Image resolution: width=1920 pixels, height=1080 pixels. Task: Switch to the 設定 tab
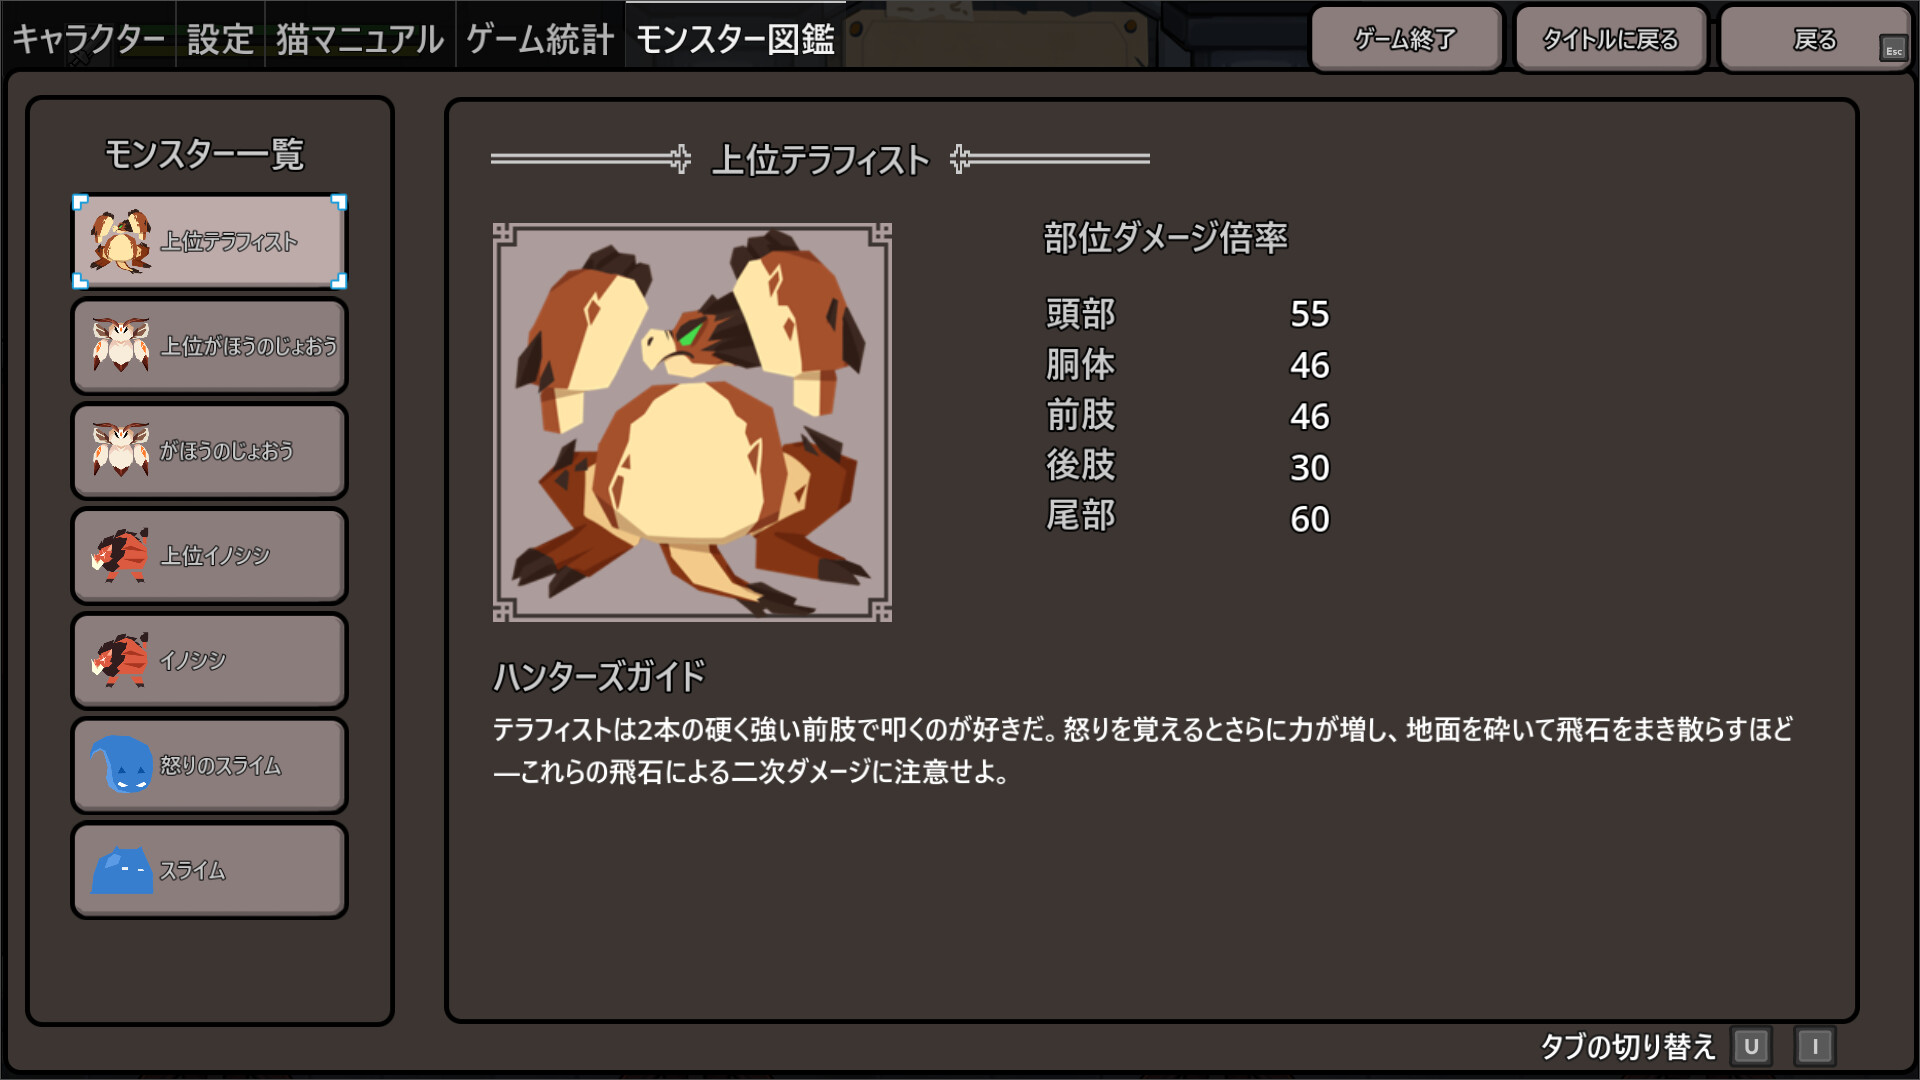[220, 39]
